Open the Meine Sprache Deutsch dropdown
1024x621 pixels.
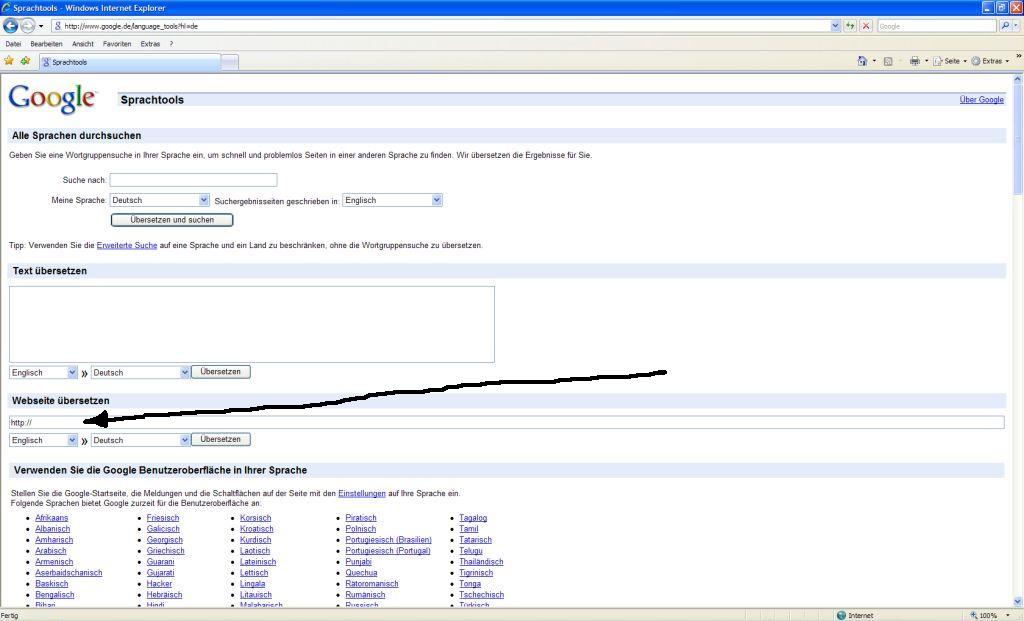coord(160,200)
